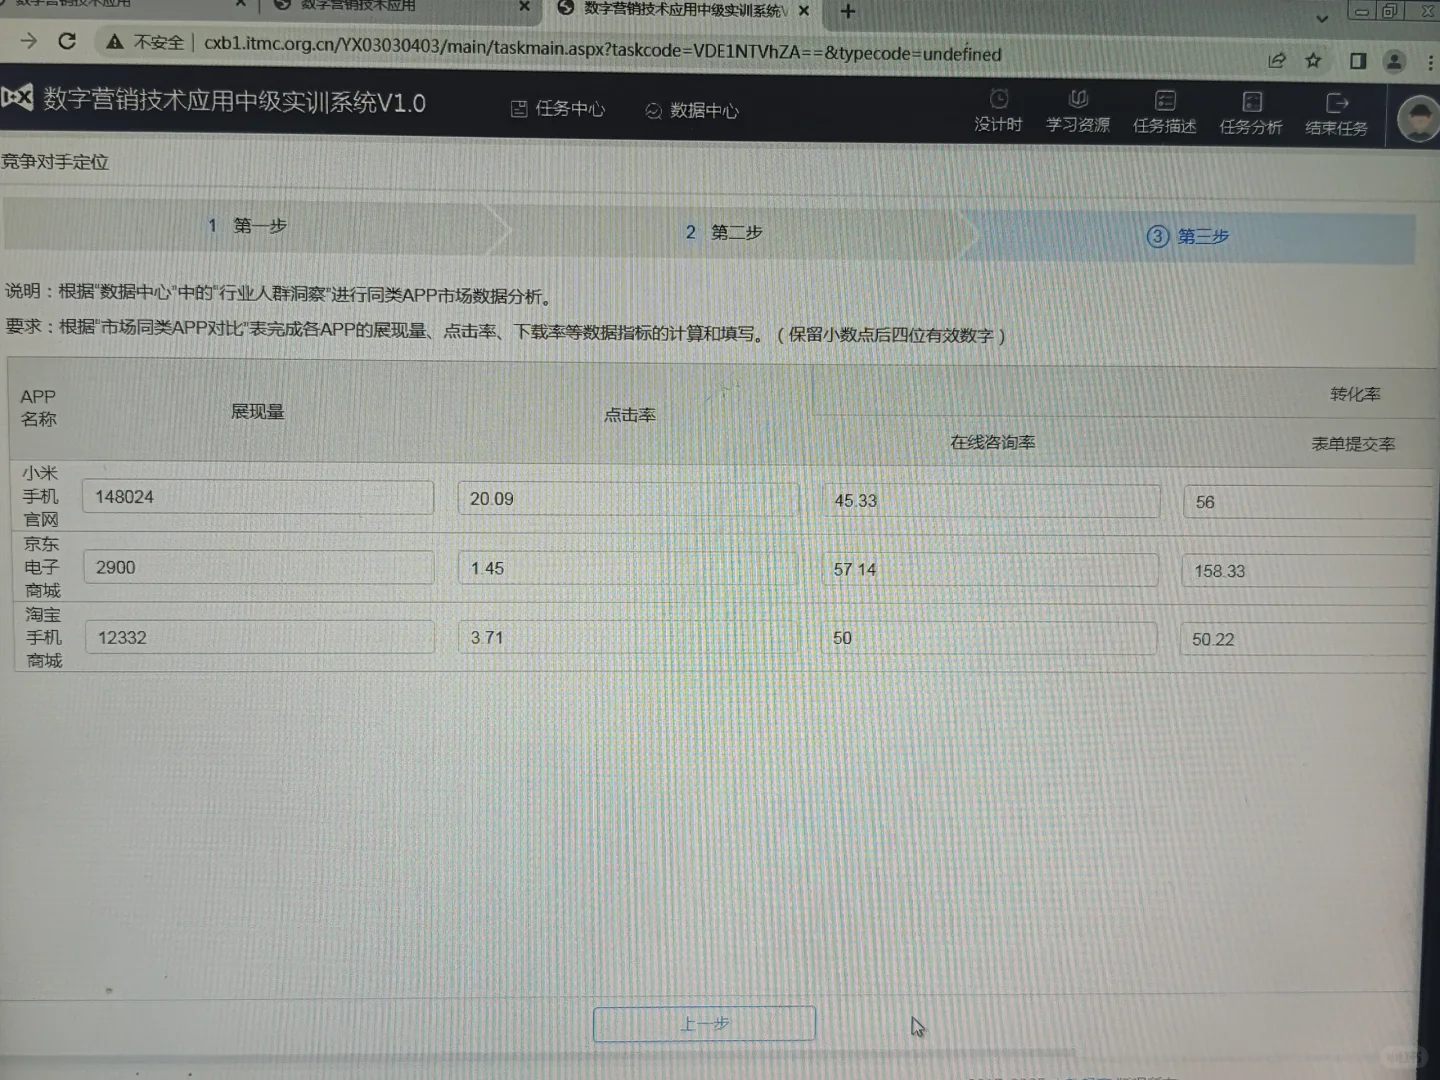The height and width of the screenshot is (1080, 1440).
Task: Edit 京东电子商城 点击率 field 1.45
Action: 629,568
